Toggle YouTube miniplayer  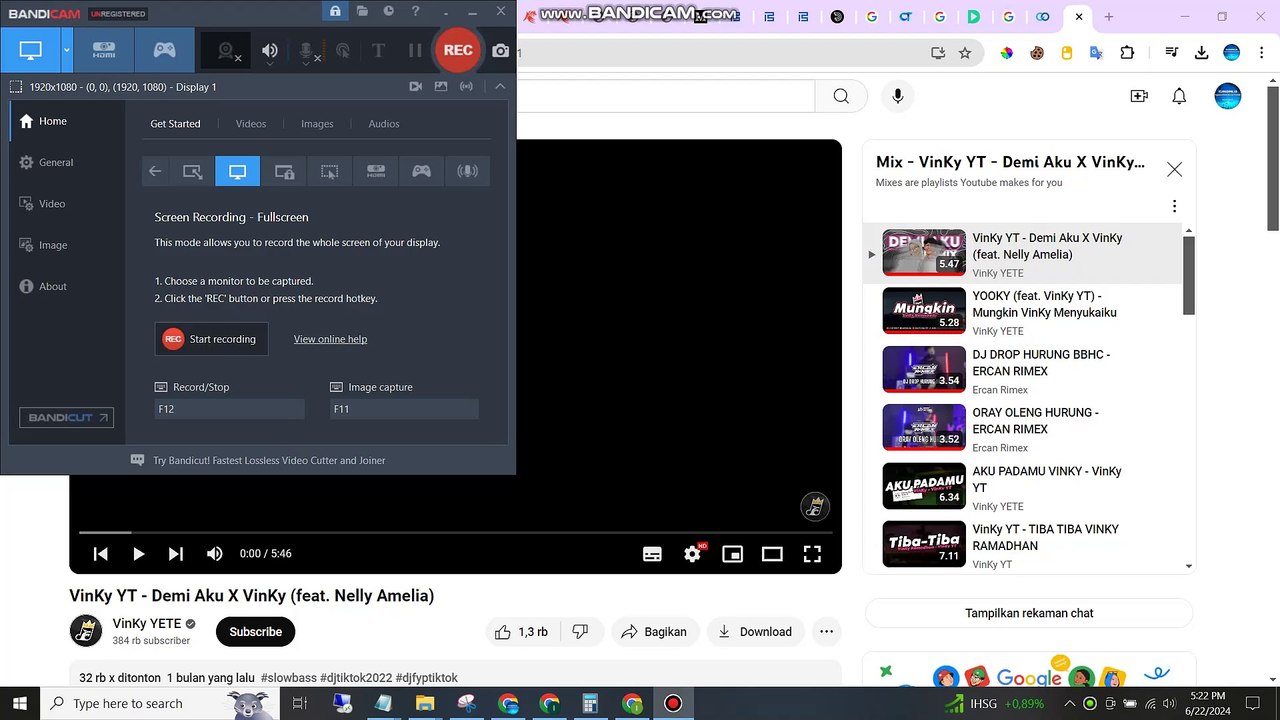(x=732, y=554)
